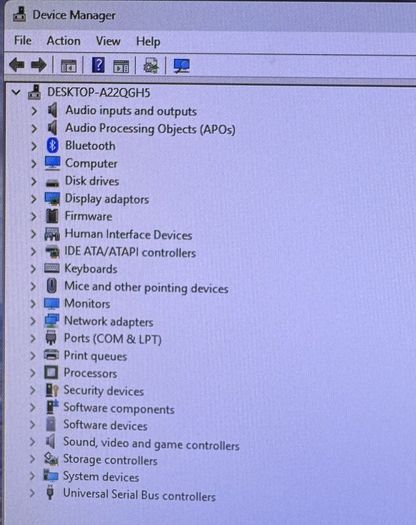Select the Audio inputs and outputs label
This screenshot has height=525, width=416.
131,111
